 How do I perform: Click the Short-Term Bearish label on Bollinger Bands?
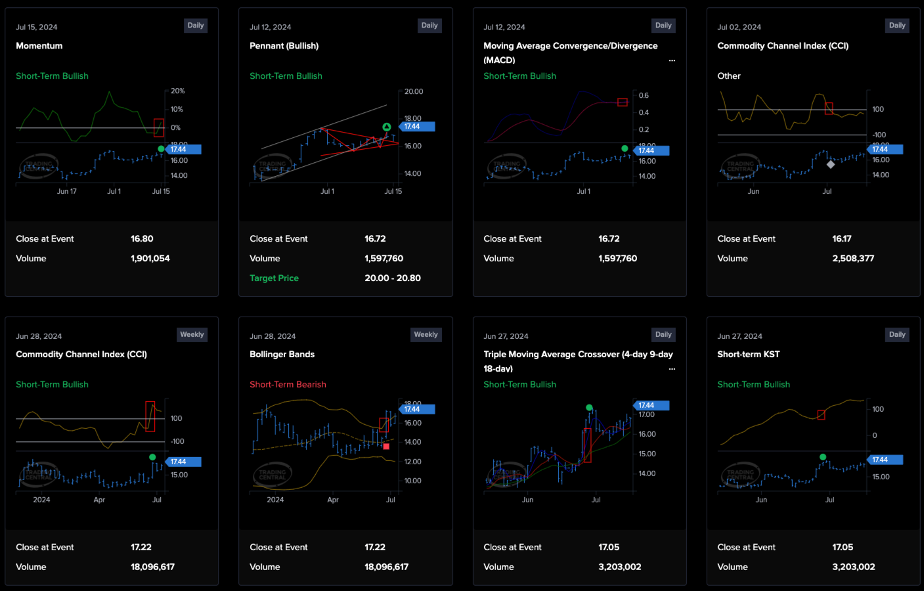288,384
